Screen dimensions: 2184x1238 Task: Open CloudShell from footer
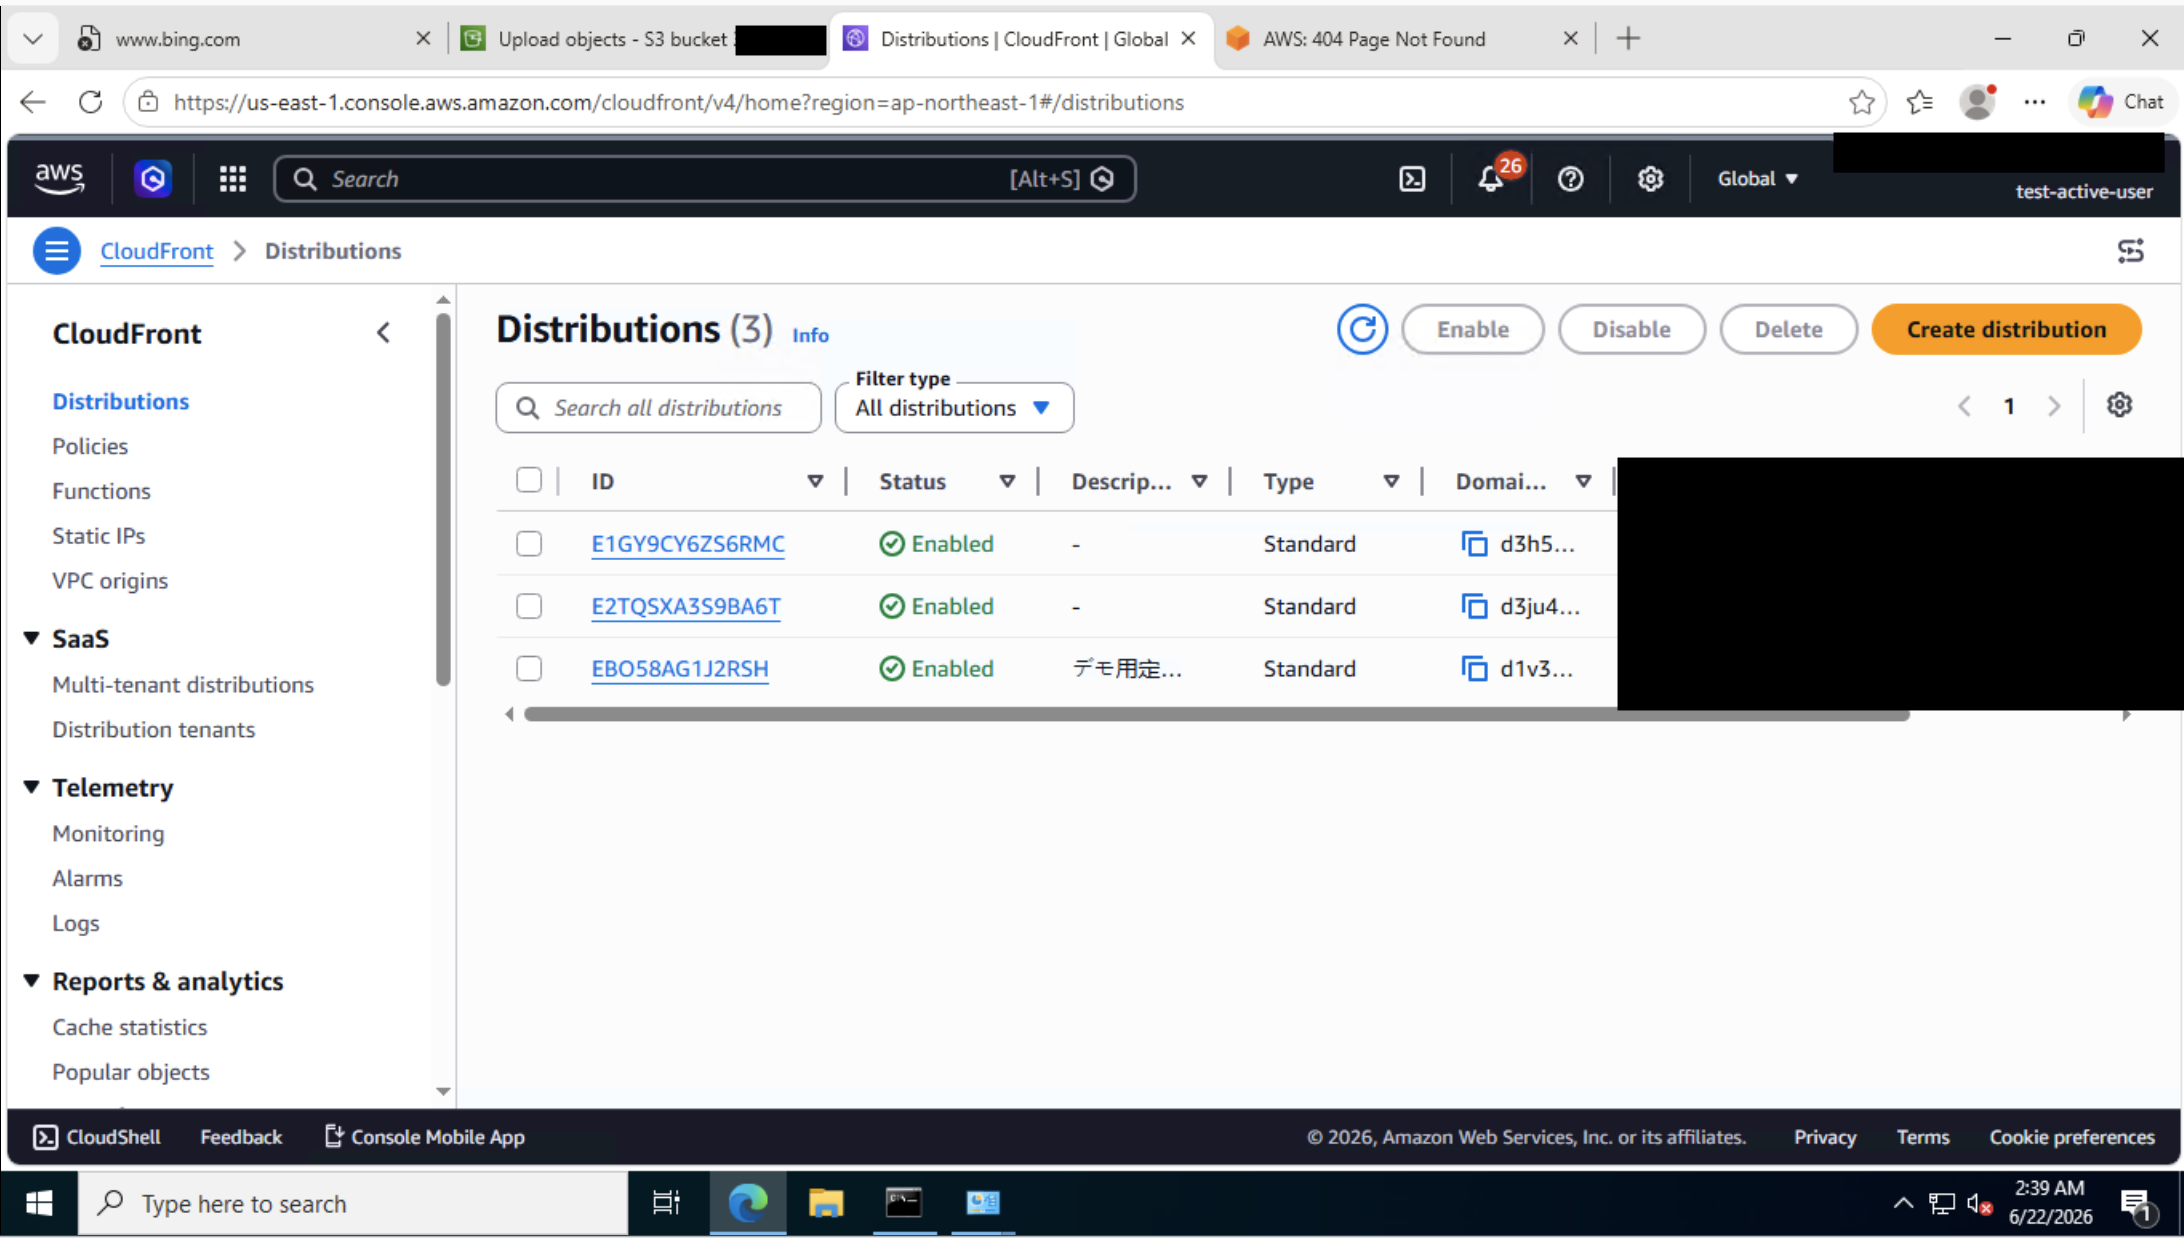click(x=97, y=1137)
